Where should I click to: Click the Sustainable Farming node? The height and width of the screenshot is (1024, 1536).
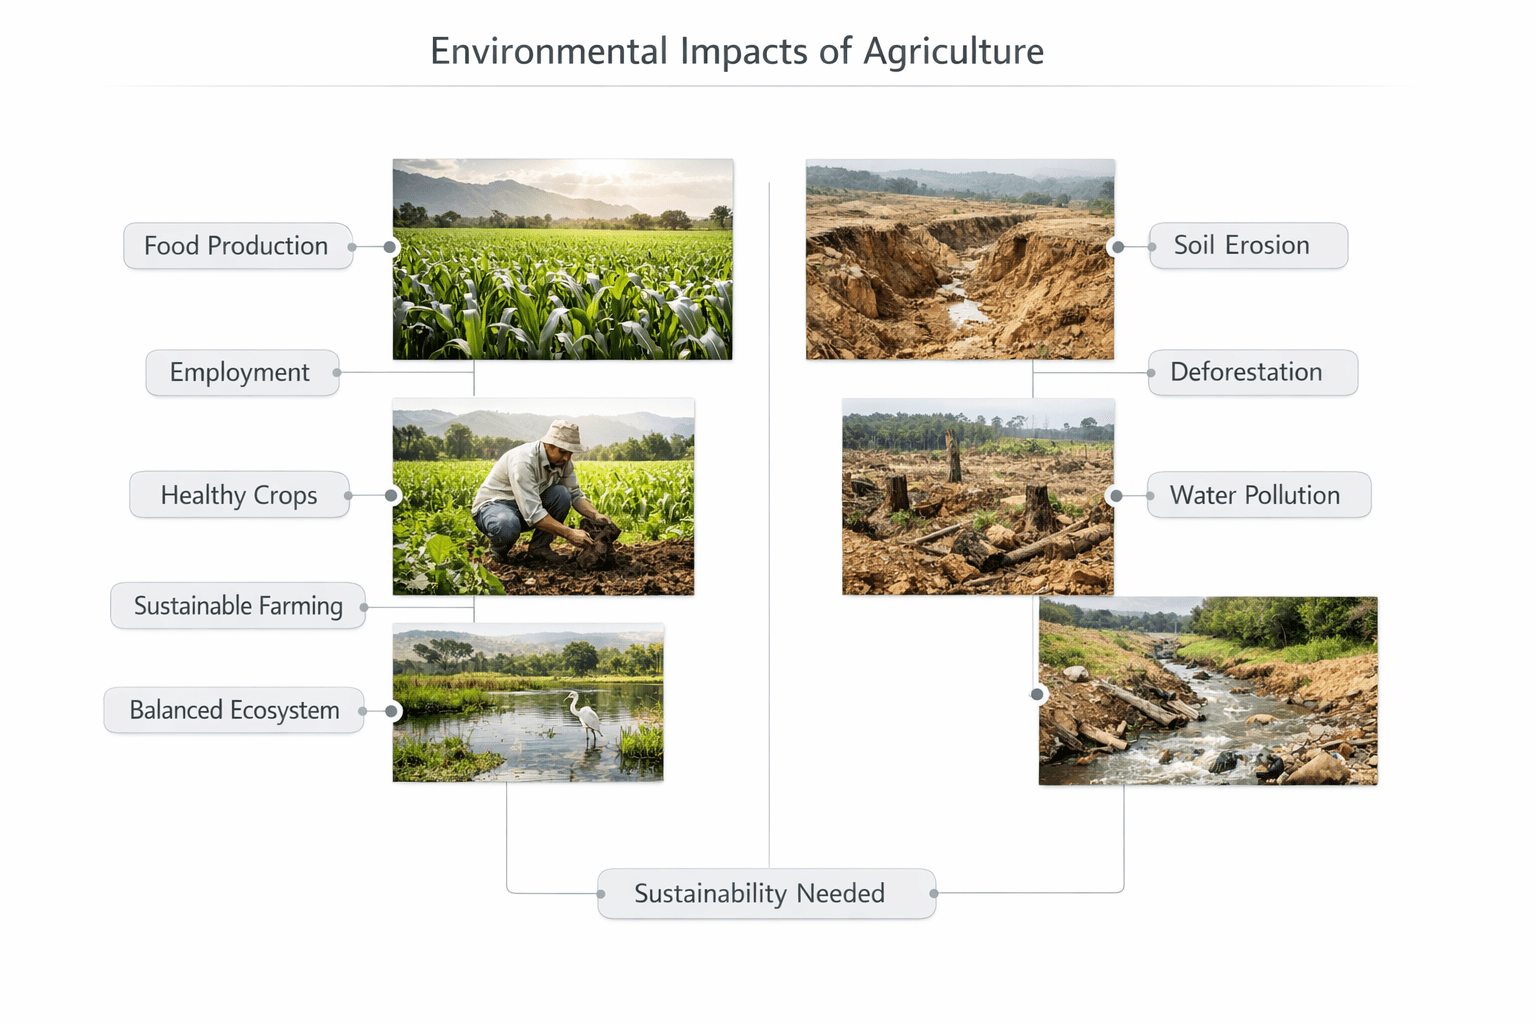(x=238, y=606)
